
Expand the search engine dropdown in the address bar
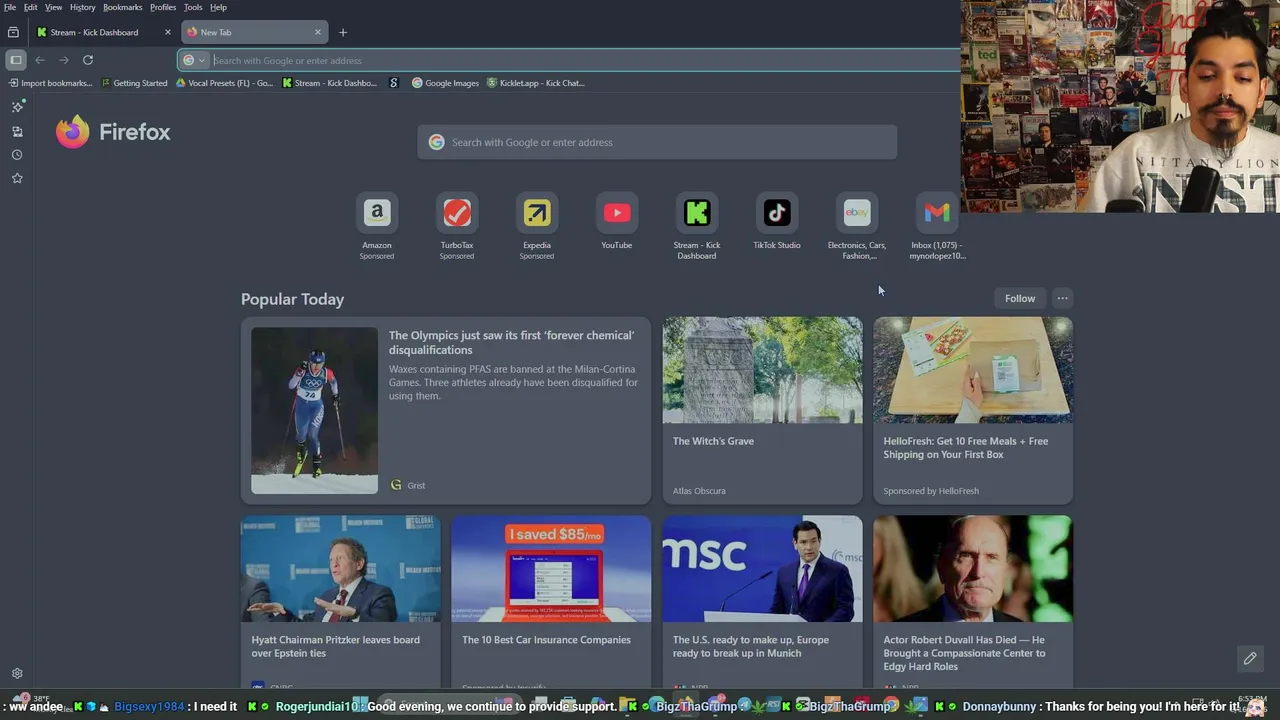pos(194,60)
